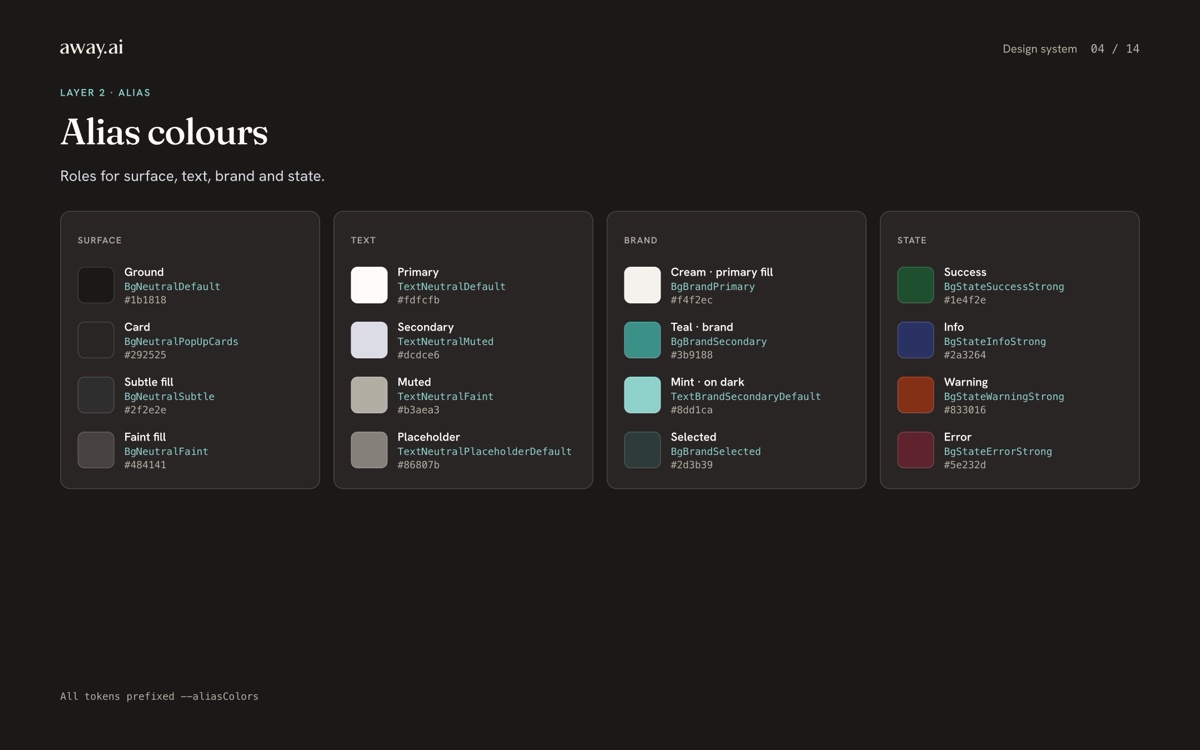Pick the Cream primary fill swatch
Image resolution: width=1200 pixels, height=750 pixels.
coord(642,285)
